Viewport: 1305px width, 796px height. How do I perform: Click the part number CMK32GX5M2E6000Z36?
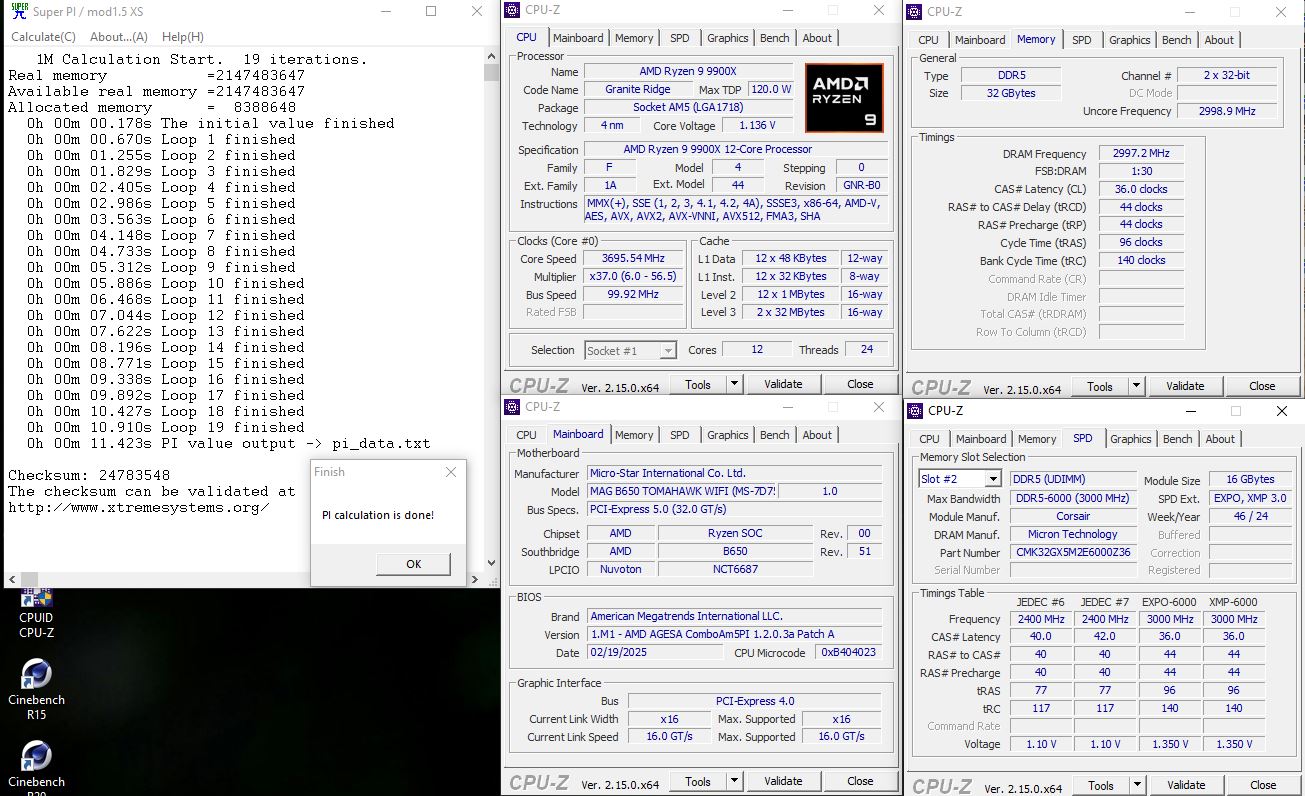point(1072,553)
